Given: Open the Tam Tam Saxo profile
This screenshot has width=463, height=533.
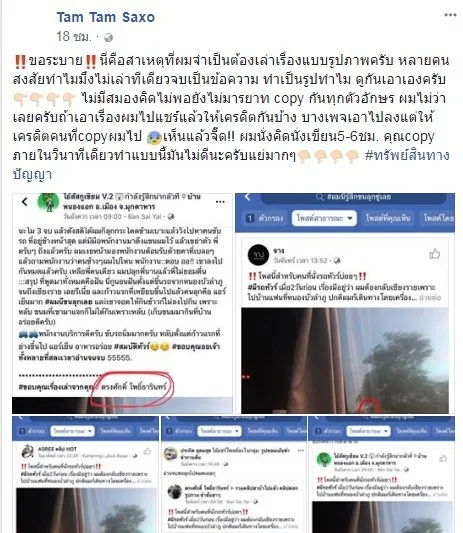Looking at the screenshot, I should [105, 17].
